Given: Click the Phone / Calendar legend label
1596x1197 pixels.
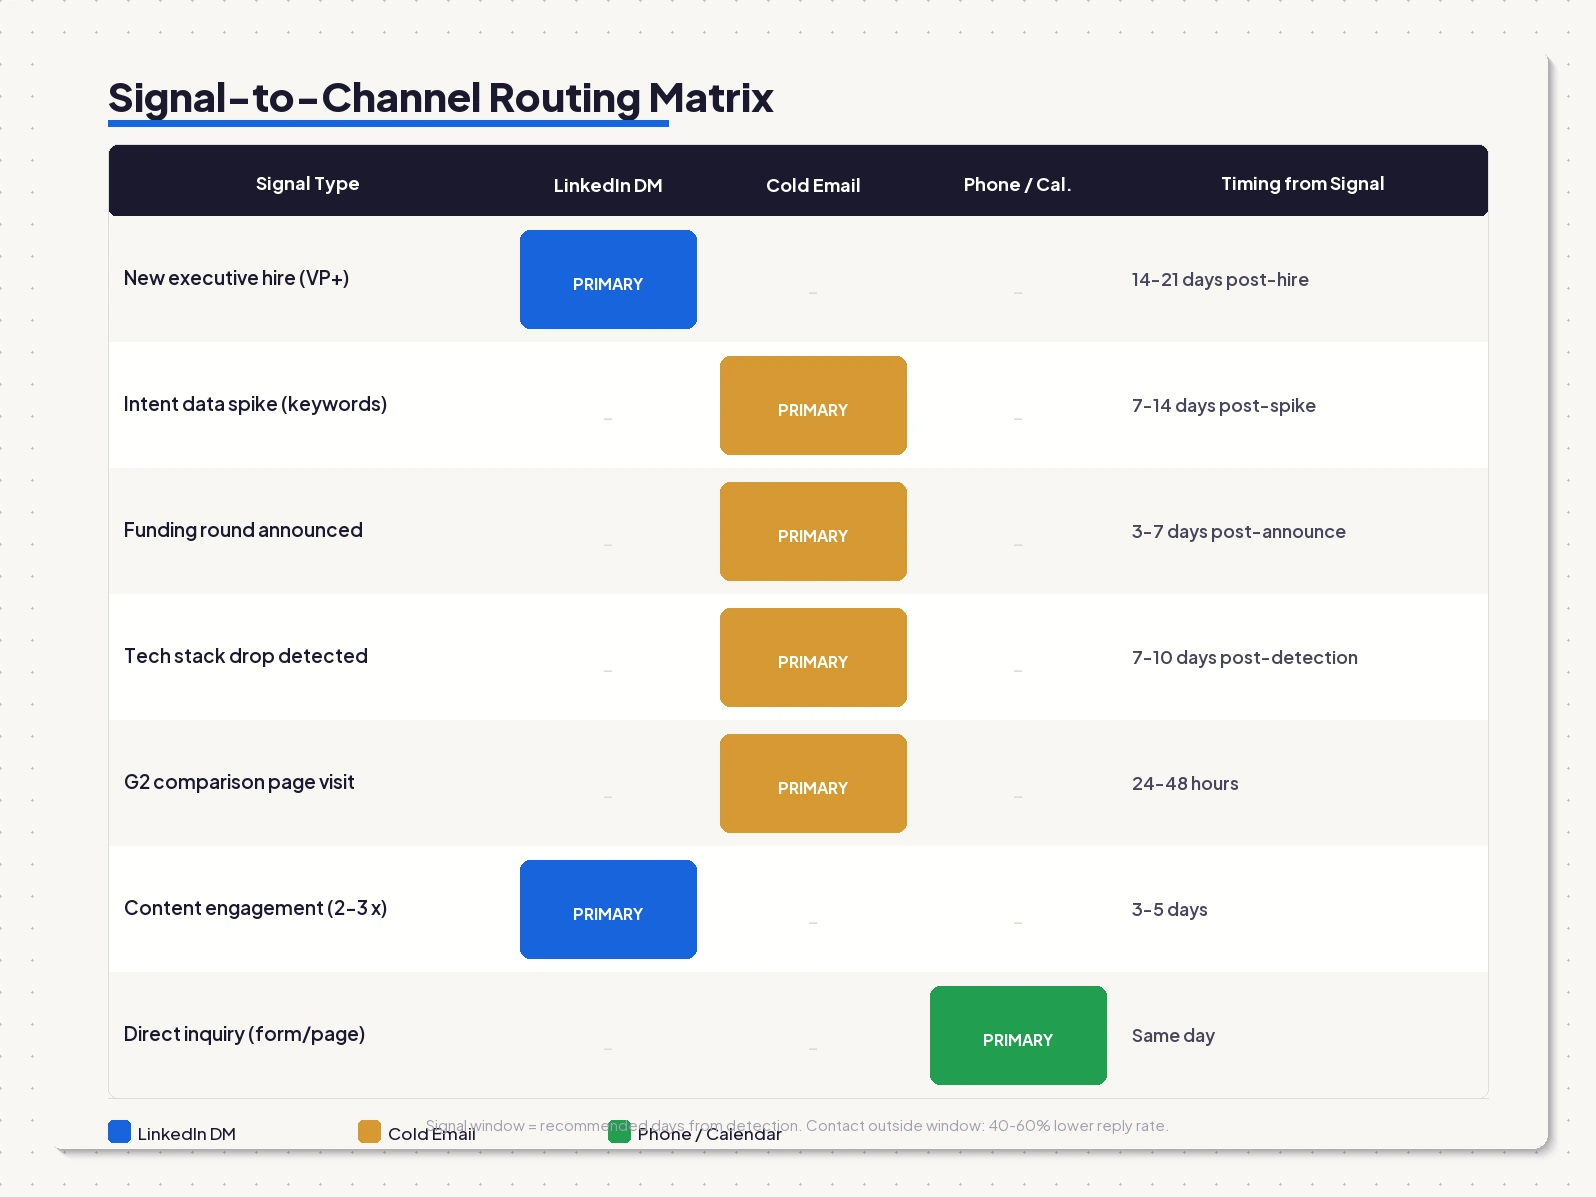Looking at the screenshot, I should tap(710, 1134).
